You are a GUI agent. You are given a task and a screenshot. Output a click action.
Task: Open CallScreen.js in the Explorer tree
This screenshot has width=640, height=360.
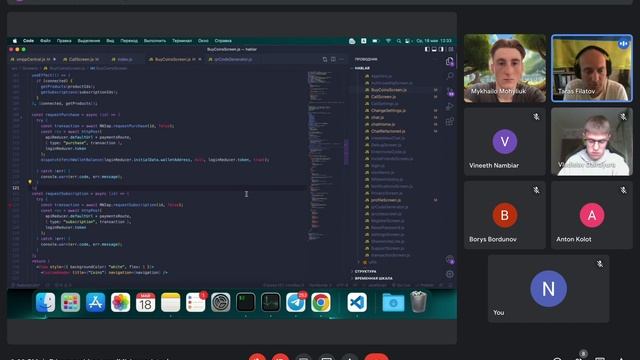[x=383, y=97]
